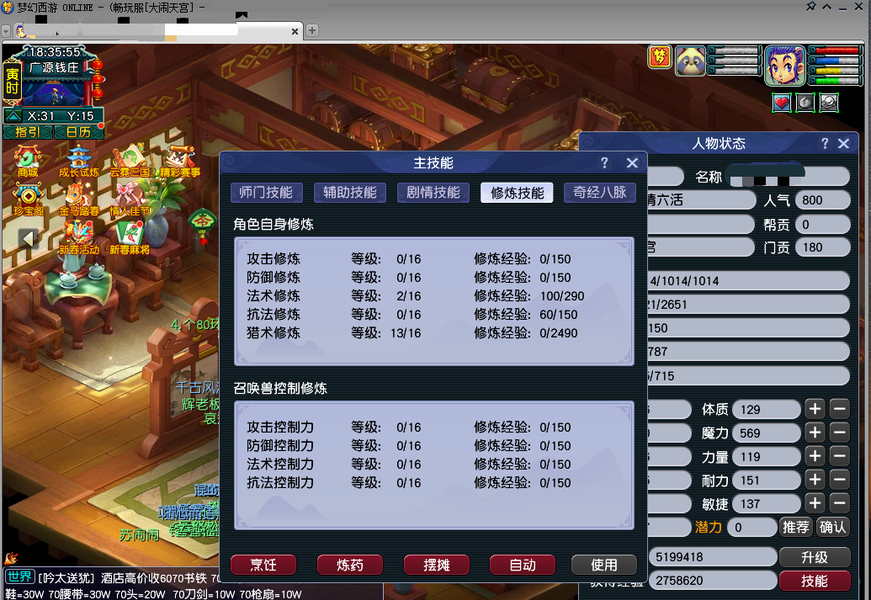
Task: Open help in the 人物状态 window
Action: coord(825,143)
